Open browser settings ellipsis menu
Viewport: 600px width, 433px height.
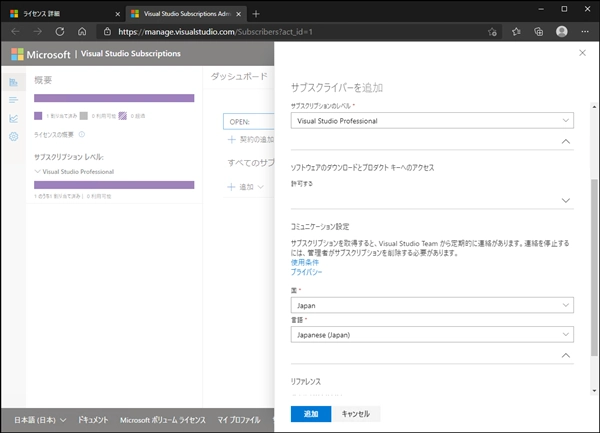pyautogui.click(x=585, y=32)
